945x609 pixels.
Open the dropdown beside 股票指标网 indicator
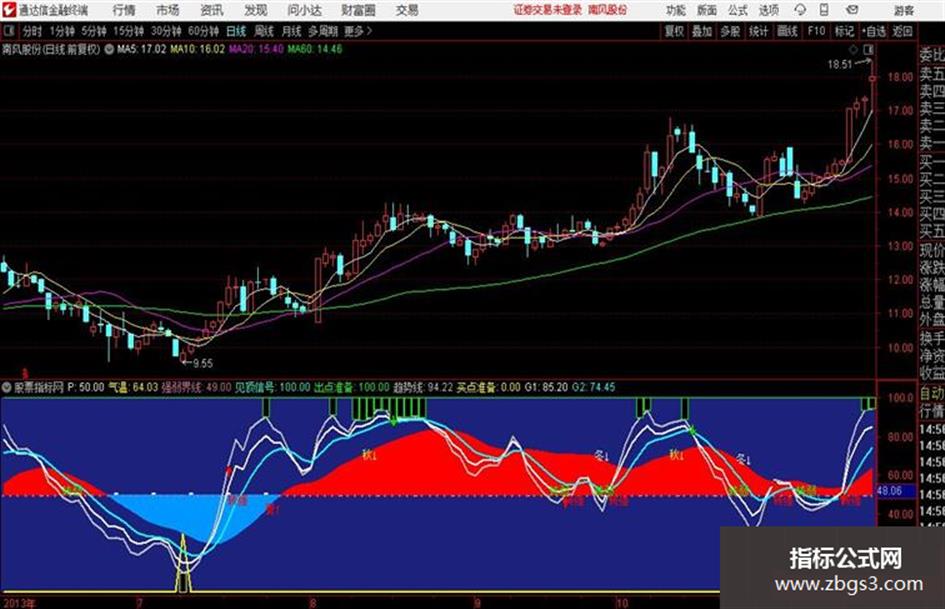[7, 387]
